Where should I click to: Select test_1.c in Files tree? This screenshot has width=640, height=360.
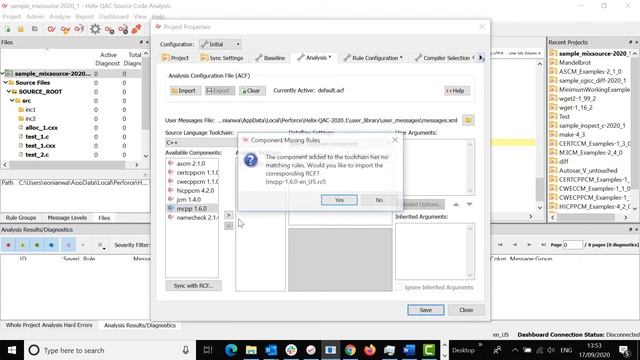pyautogui.click(x=37, y=136)
